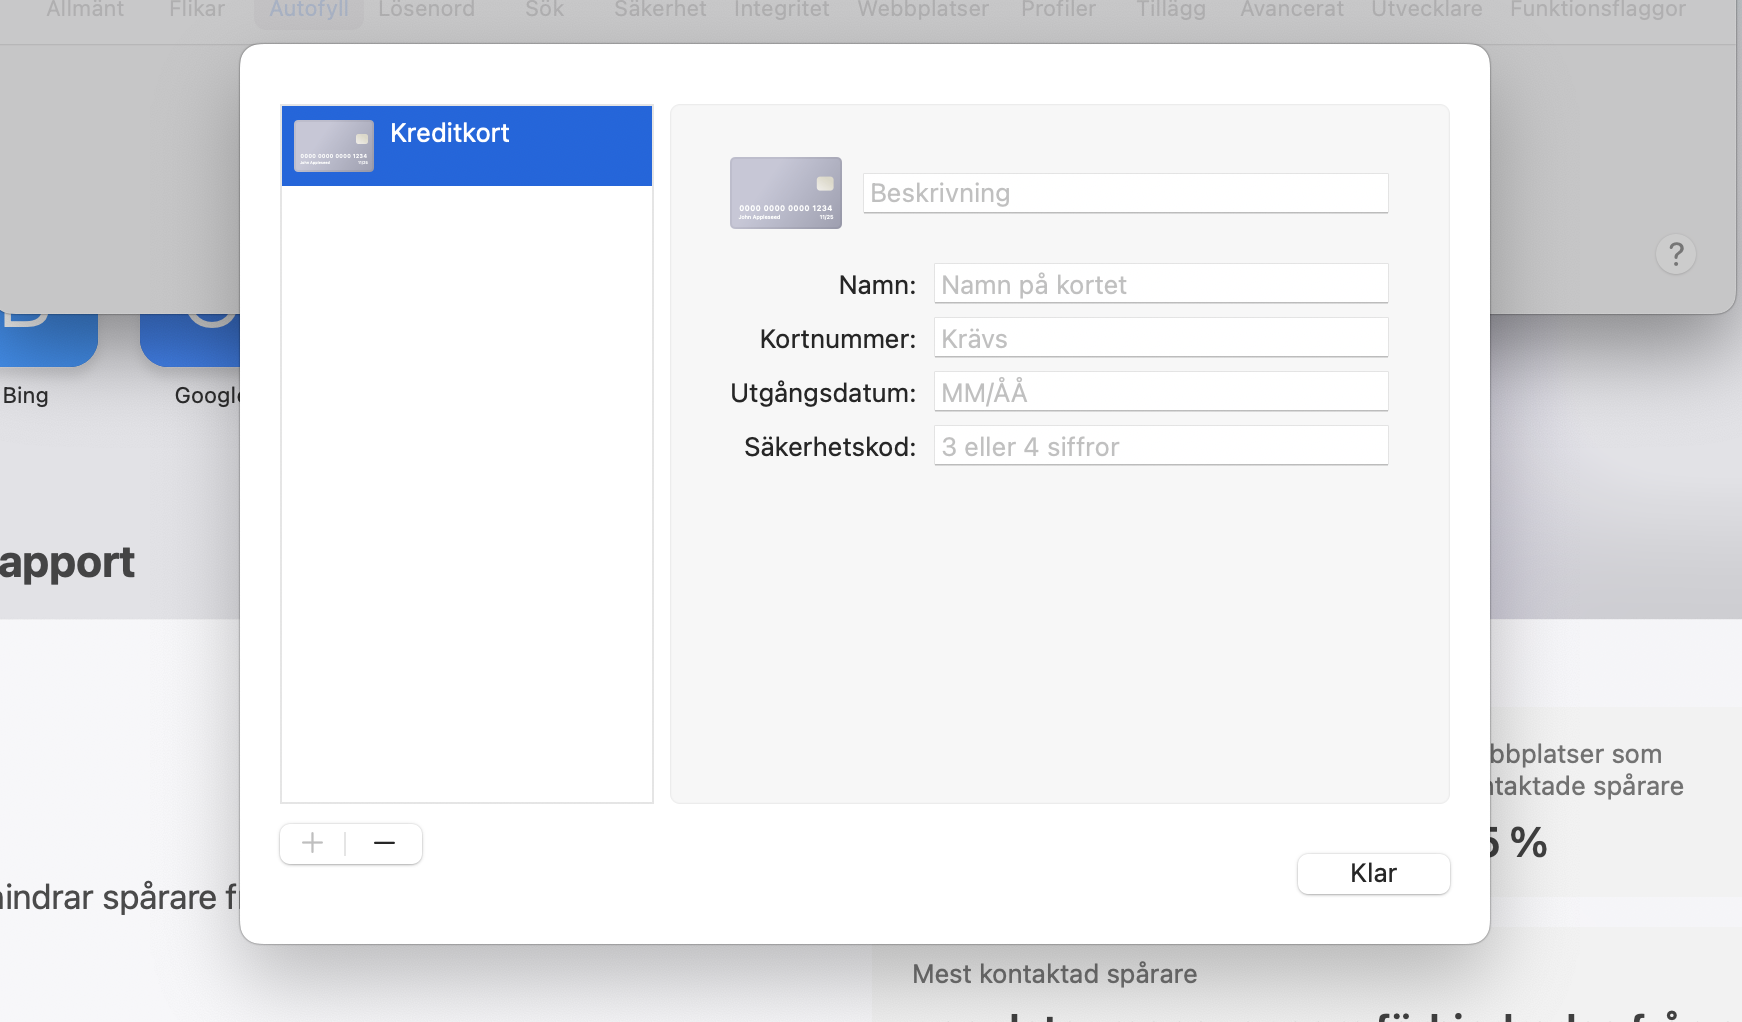Switch to the Sök tab
The height and width of the screenshot is (1022, 1742).
click(x=545, y=10)
